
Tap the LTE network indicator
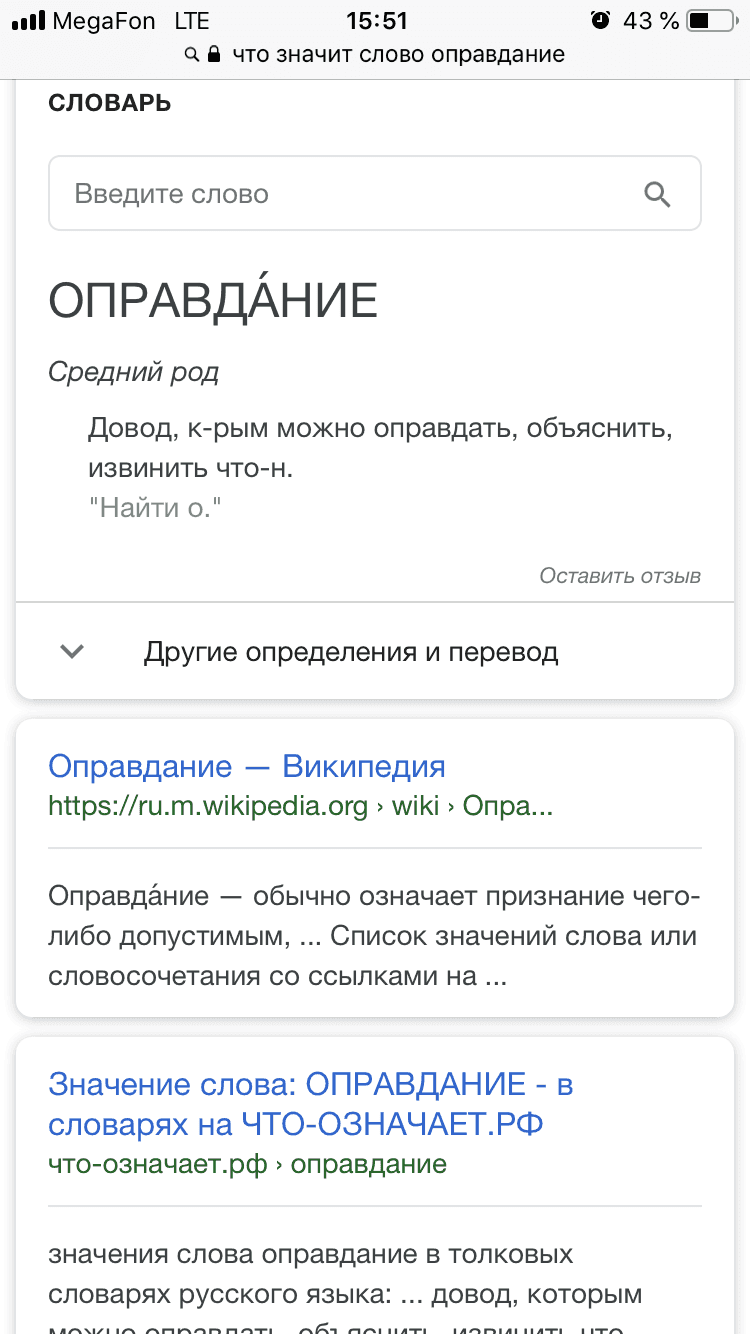pyautogui.click(x=192, y=19)
